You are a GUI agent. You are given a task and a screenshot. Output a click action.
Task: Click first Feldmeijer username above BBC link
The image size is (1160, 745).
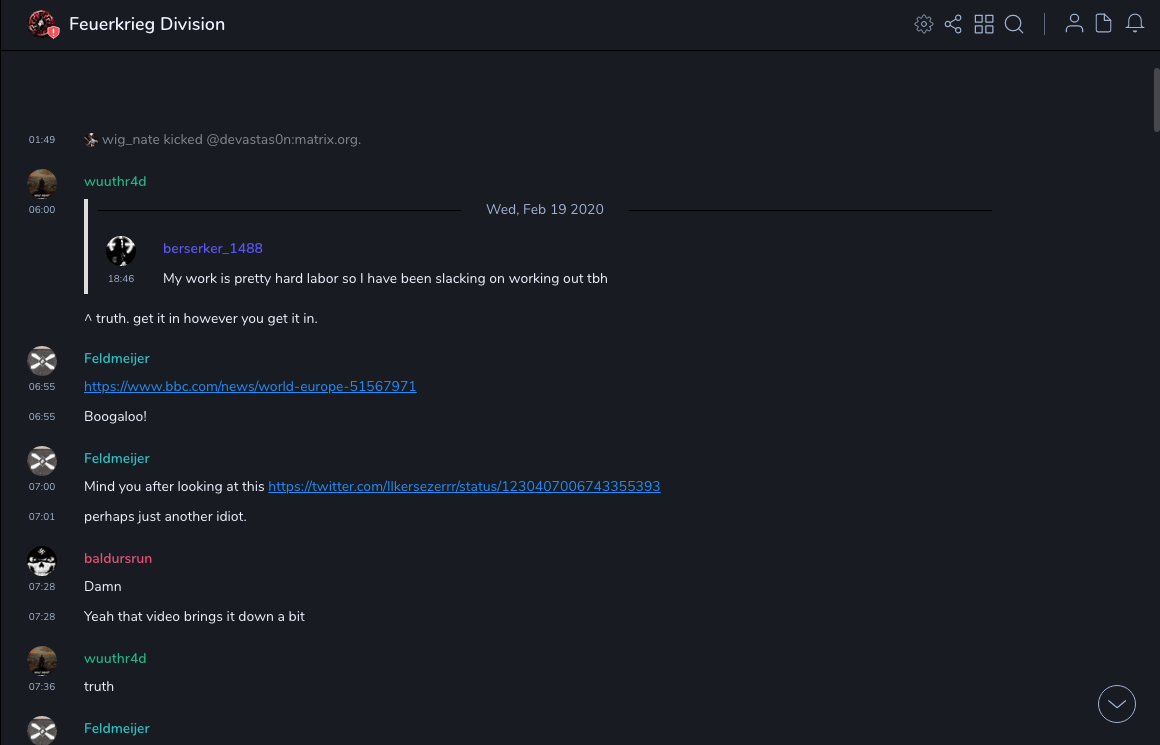click(117, 358)
